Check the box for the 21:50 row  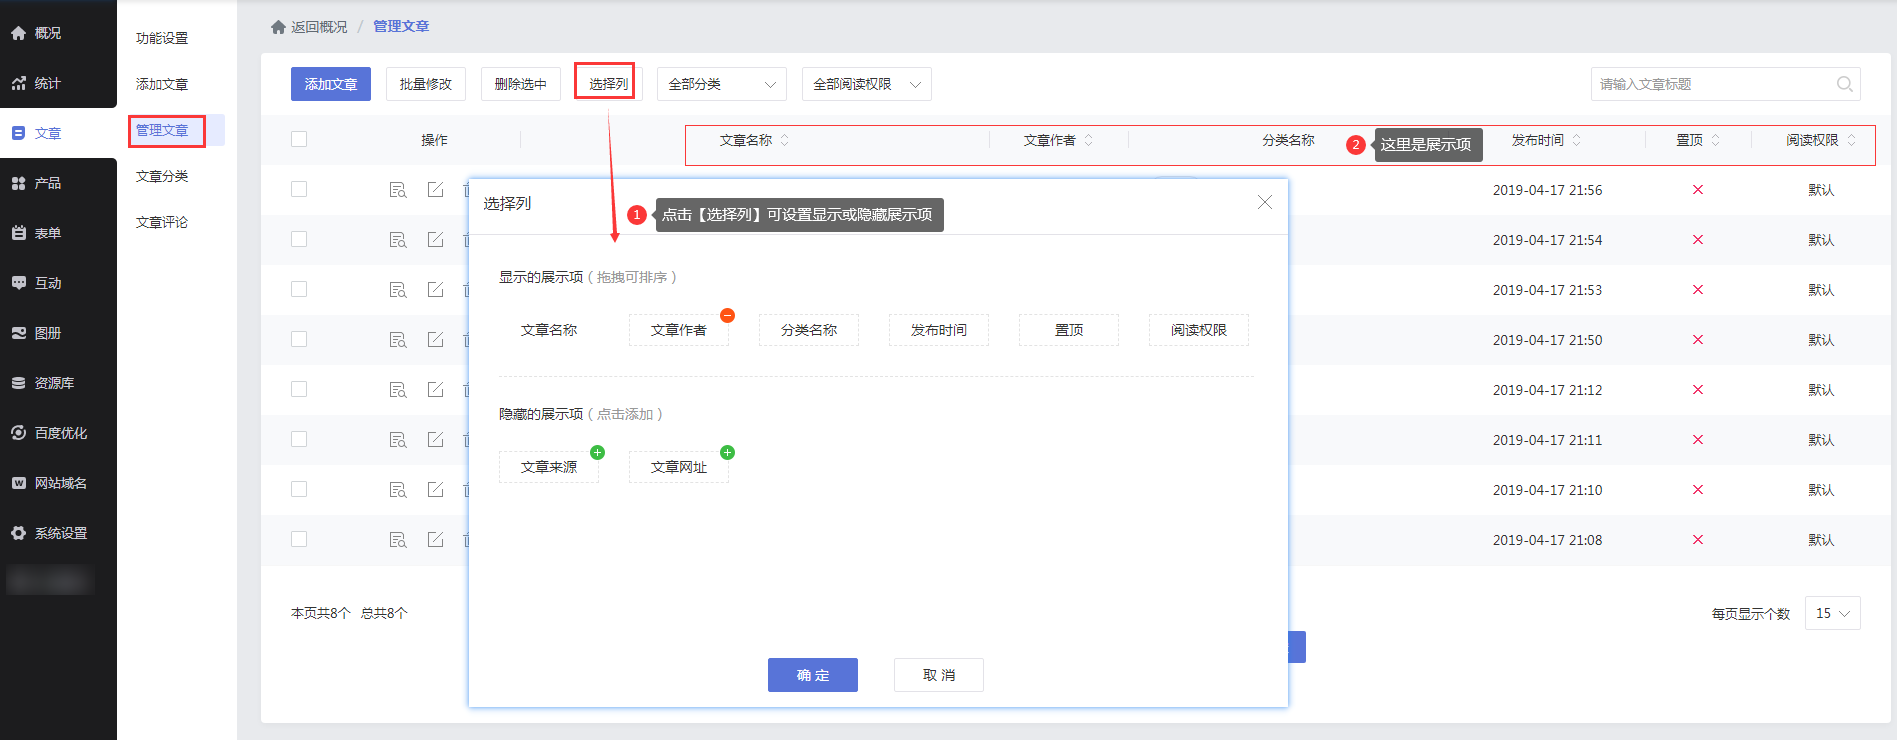point(299,339)
